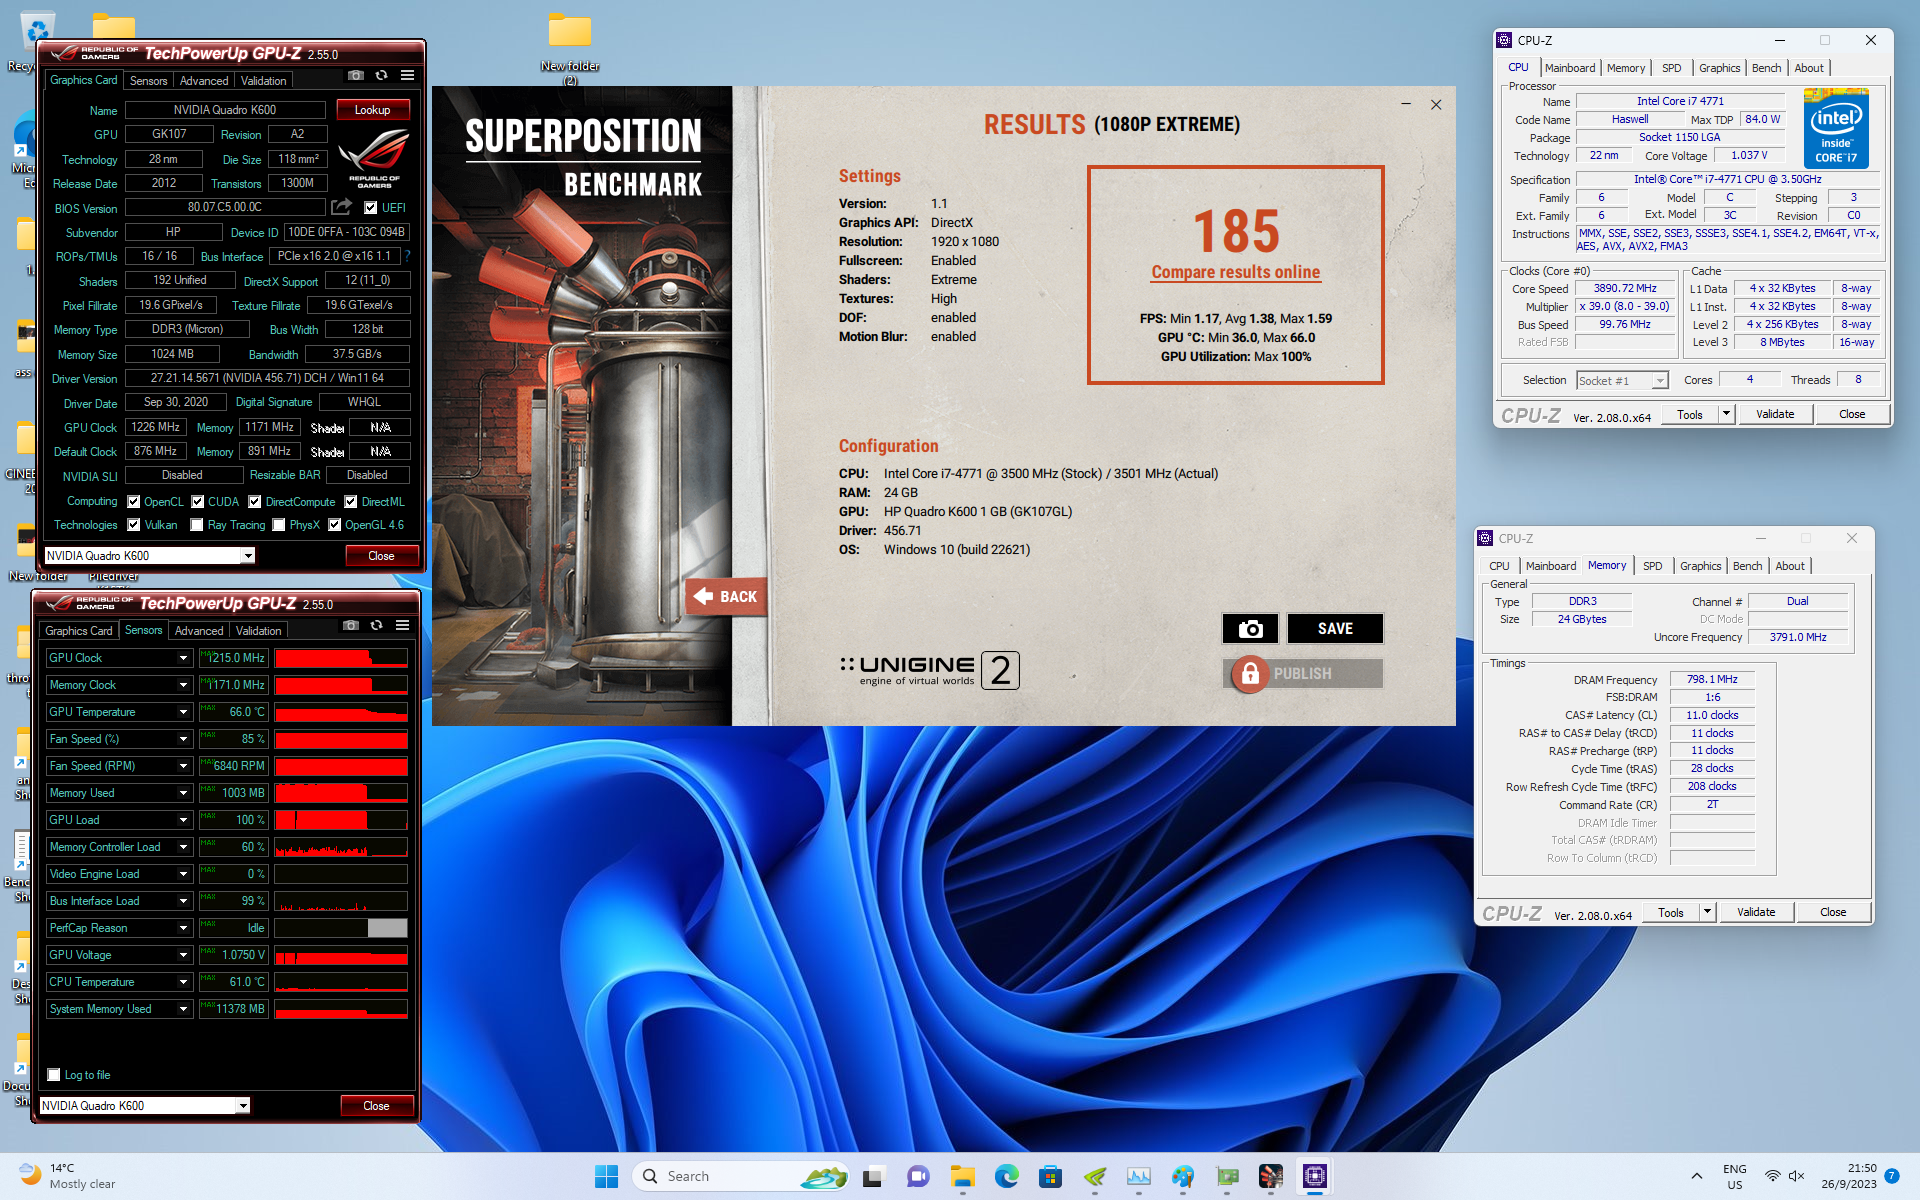Expand the Fan Speed (RPM) sensor dropdown
The height and width of the screenshot is (1200, 1920).
point(183,766)
